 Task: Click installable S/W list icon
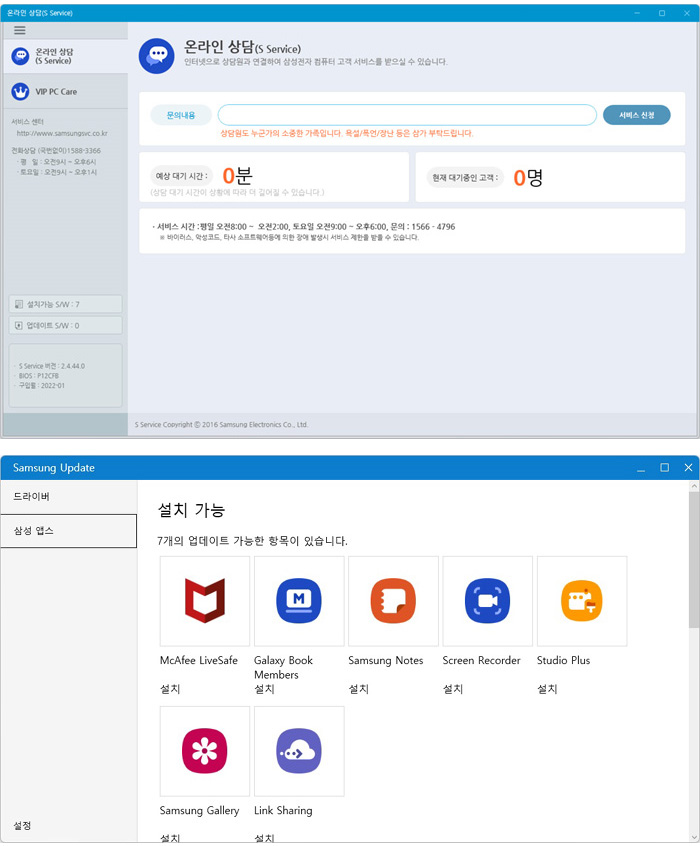pos(19,304)
